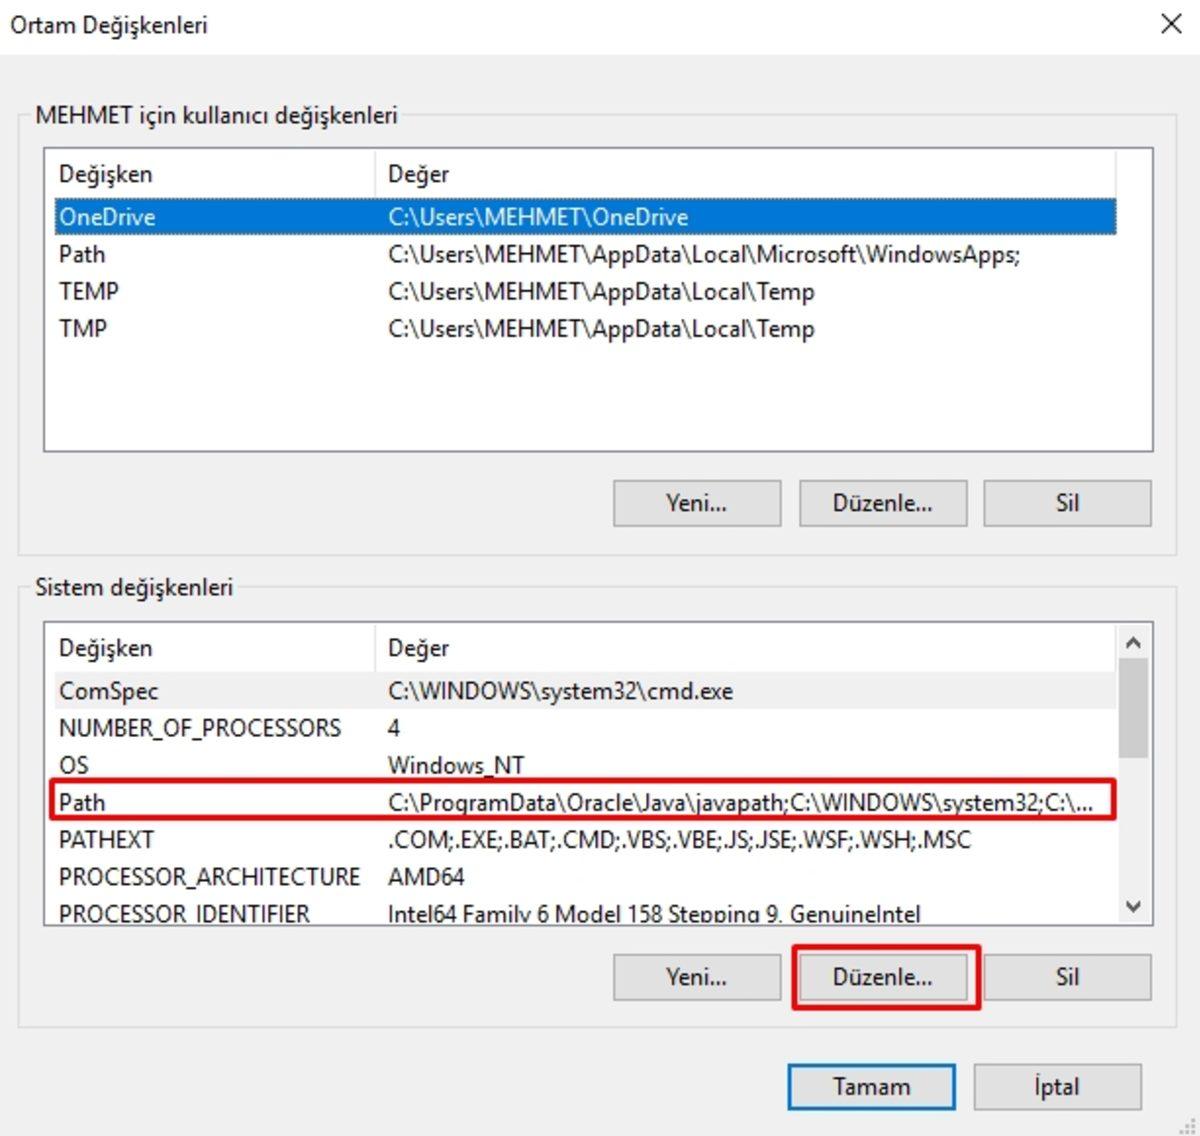Select the ComSpec system variable

pos(108,691)
